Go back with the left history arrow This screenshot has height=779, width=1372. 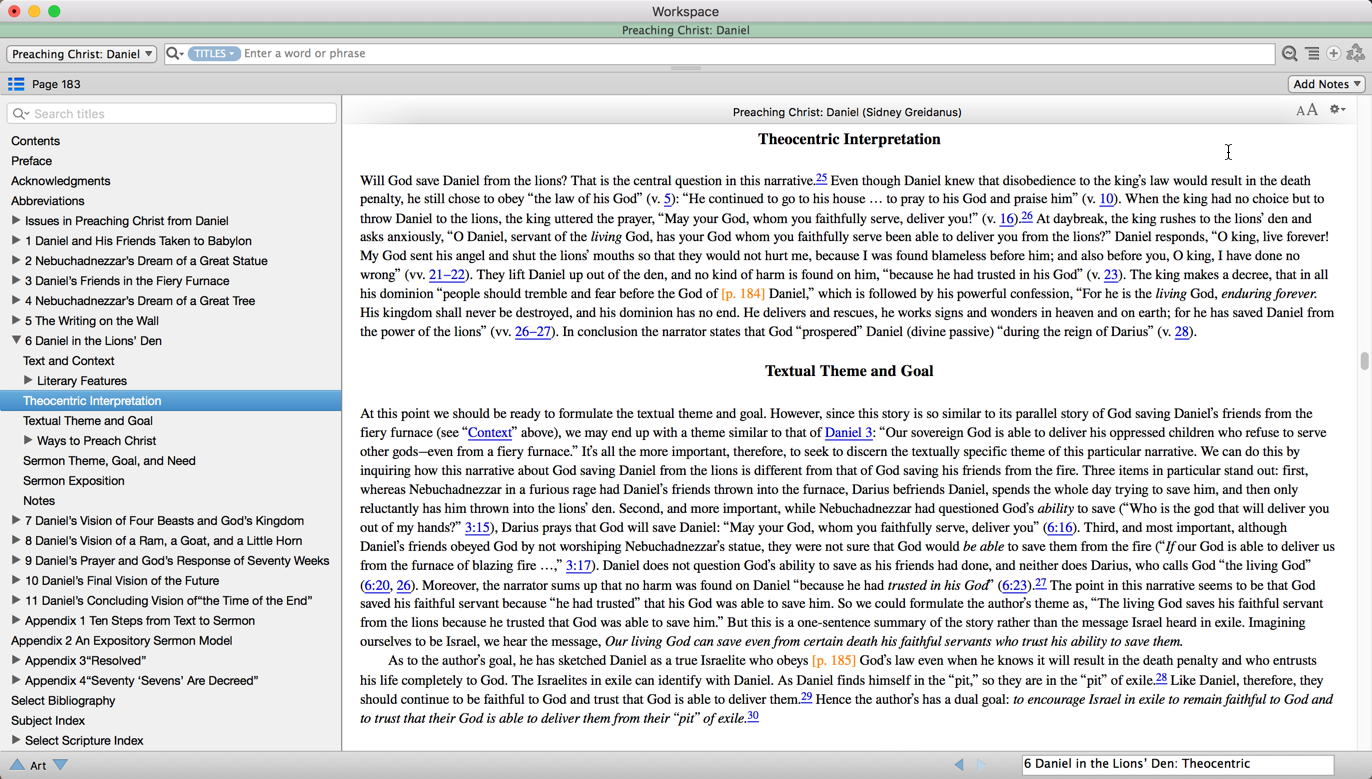pos(959,764)
